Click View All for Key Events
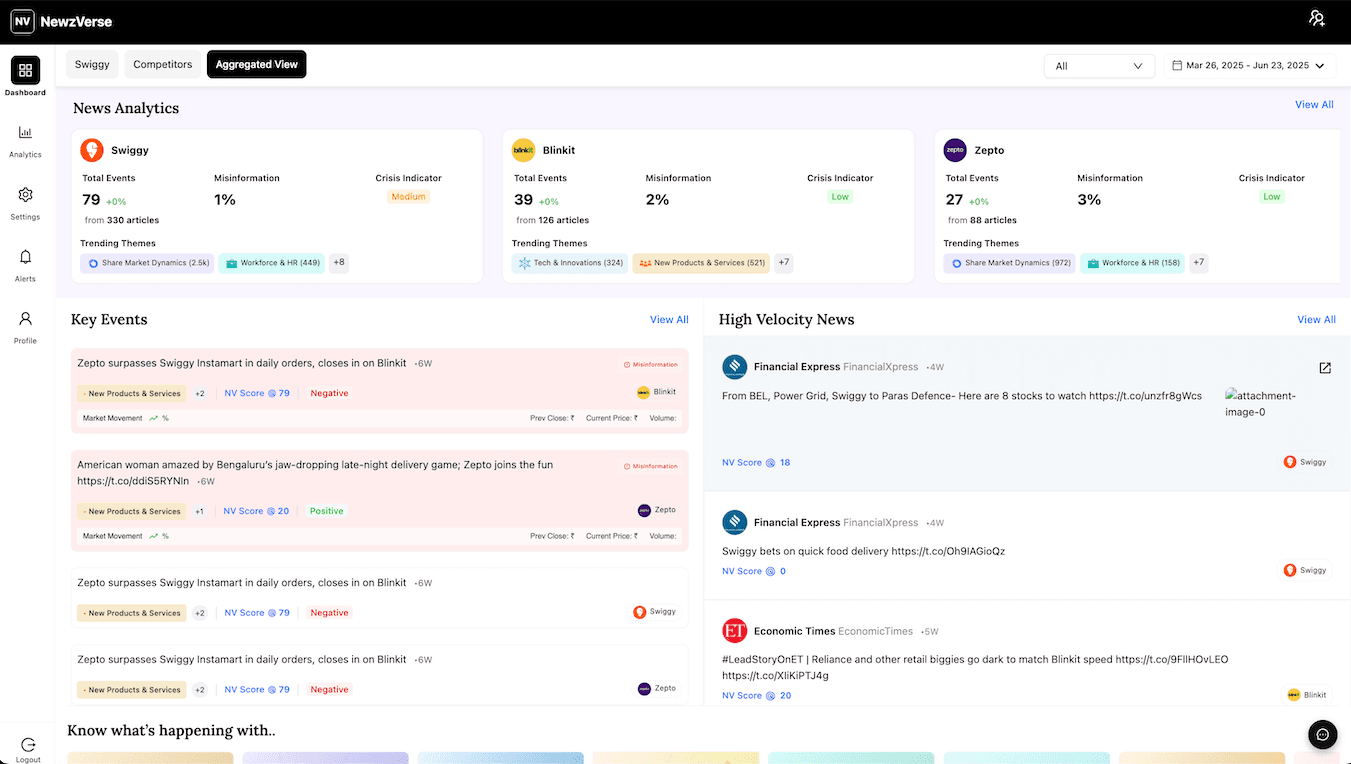1351x764 pixels. click(x=669, y=320)
